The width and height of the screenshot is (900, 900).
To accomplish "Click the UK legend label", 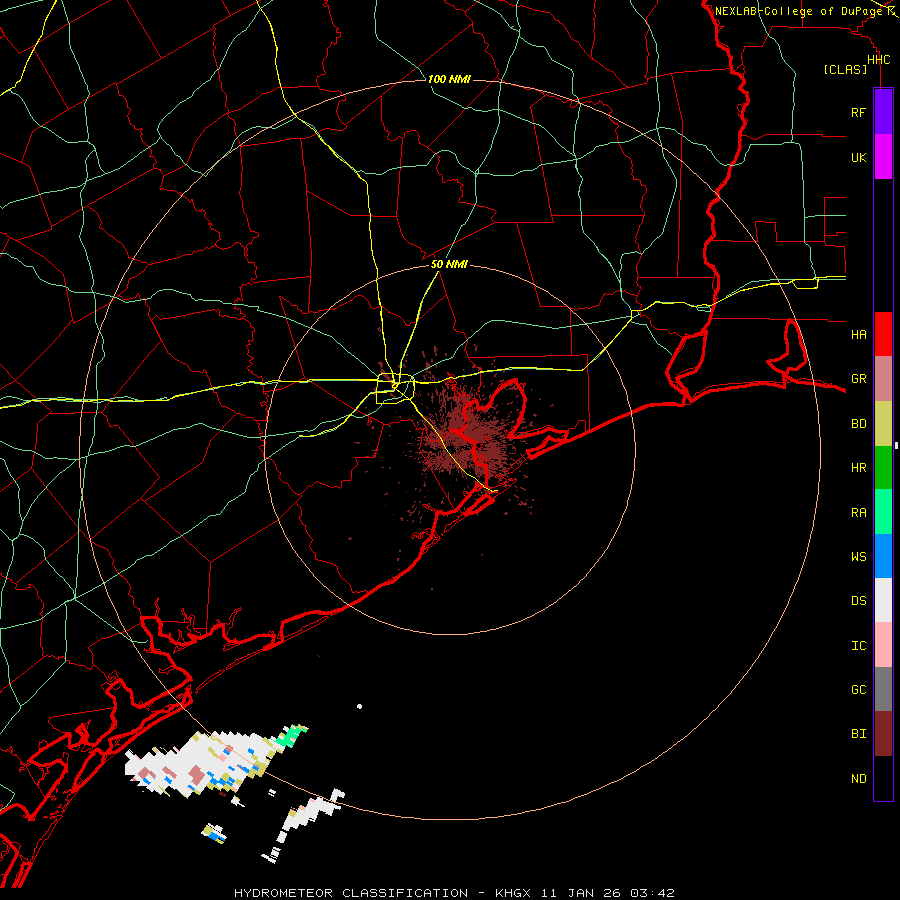I will (858, 158).
